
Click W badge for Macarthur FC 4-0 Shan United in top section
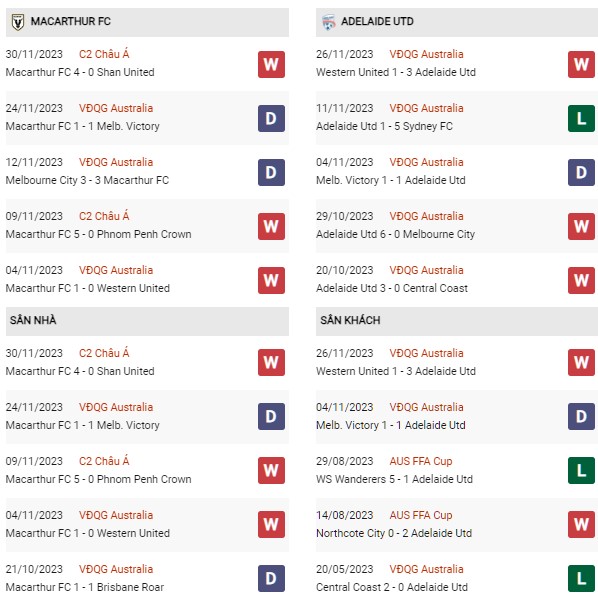[x=271, y=64]
